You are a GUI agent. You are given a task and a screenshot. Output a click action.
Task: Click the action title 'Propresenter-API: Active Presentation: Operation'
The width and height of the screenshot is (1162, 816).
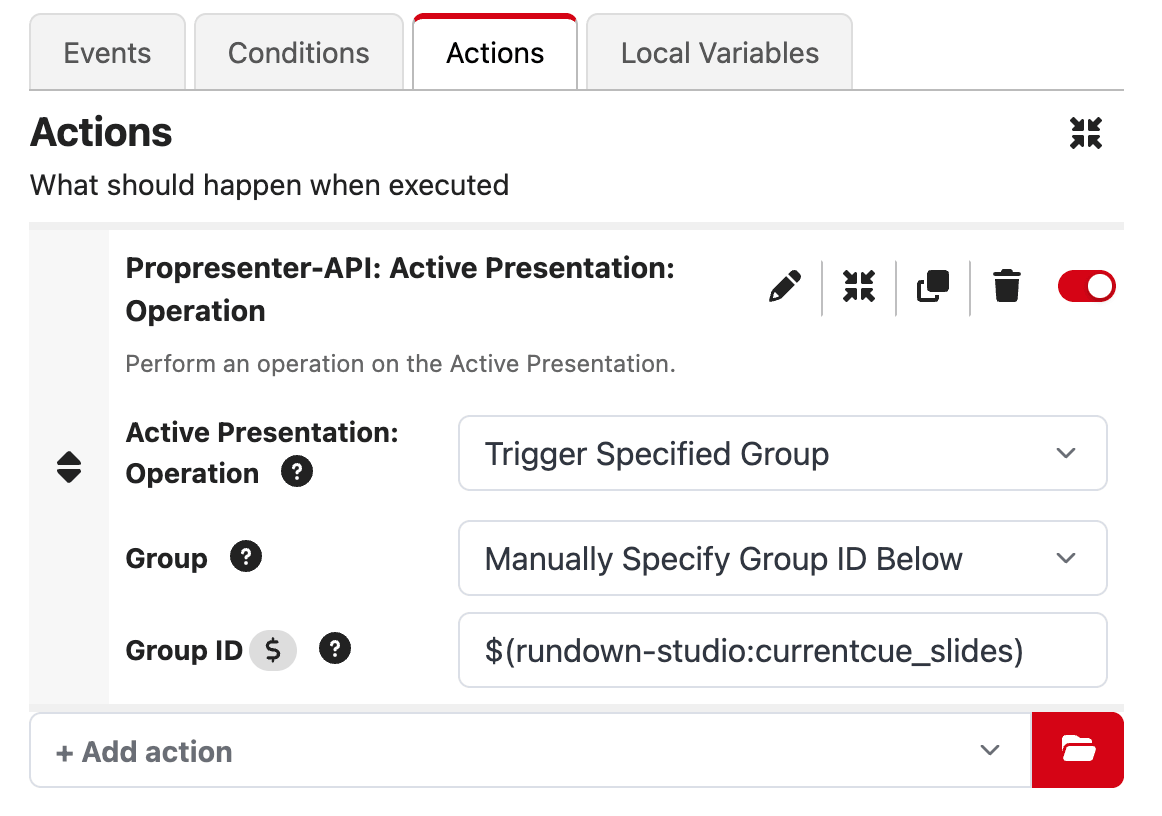pyautogui.click(x=400, y=289)
